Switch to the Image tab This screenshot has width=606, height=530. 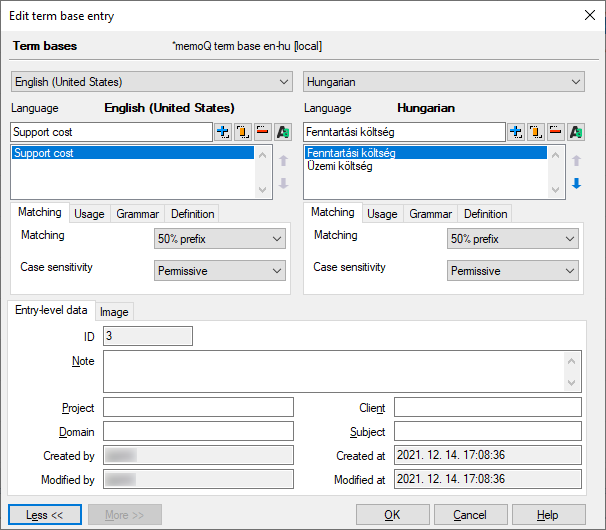pyautogui.click(x=114, y=312)
